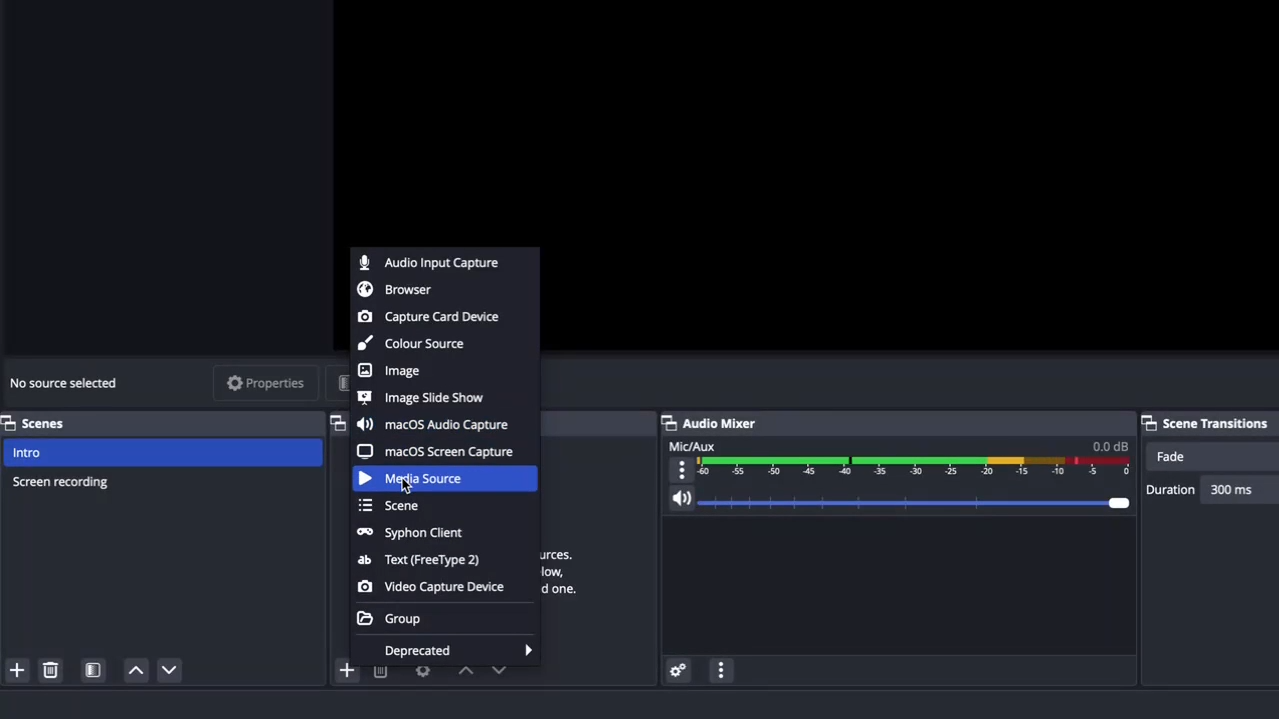Screen dimensions: 1279x719
Task: Click the Properties button
Action: pos(265,383)
